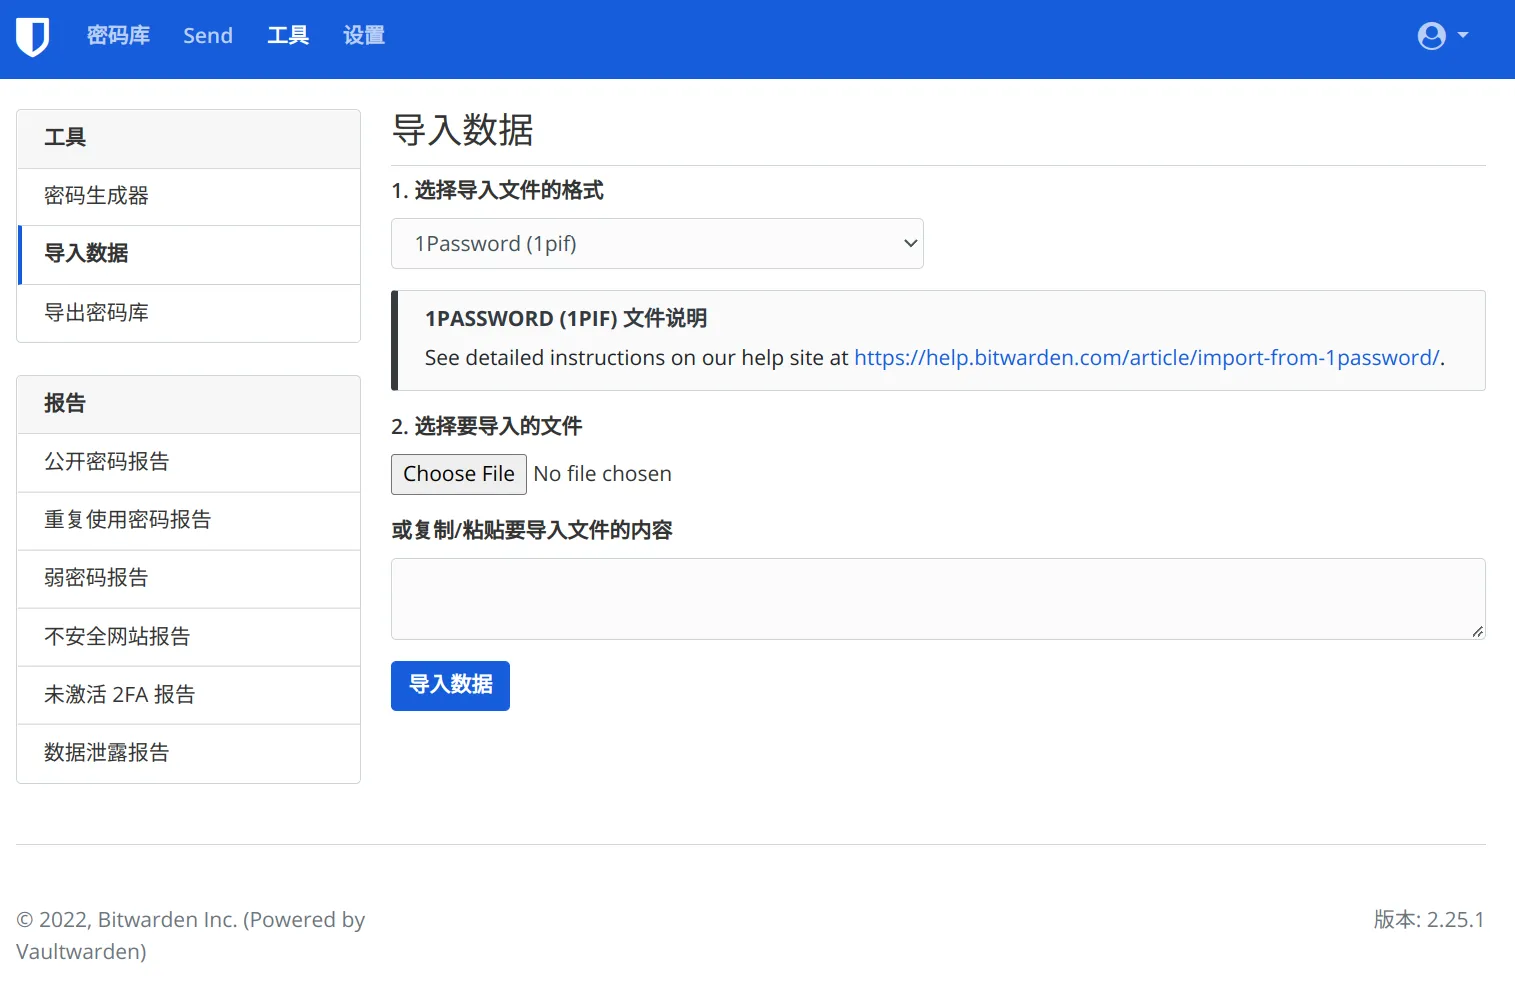This screenshot has width=1515, height=983.
Task: Open 公开密码报告 report
Action: tap(189, 462)
